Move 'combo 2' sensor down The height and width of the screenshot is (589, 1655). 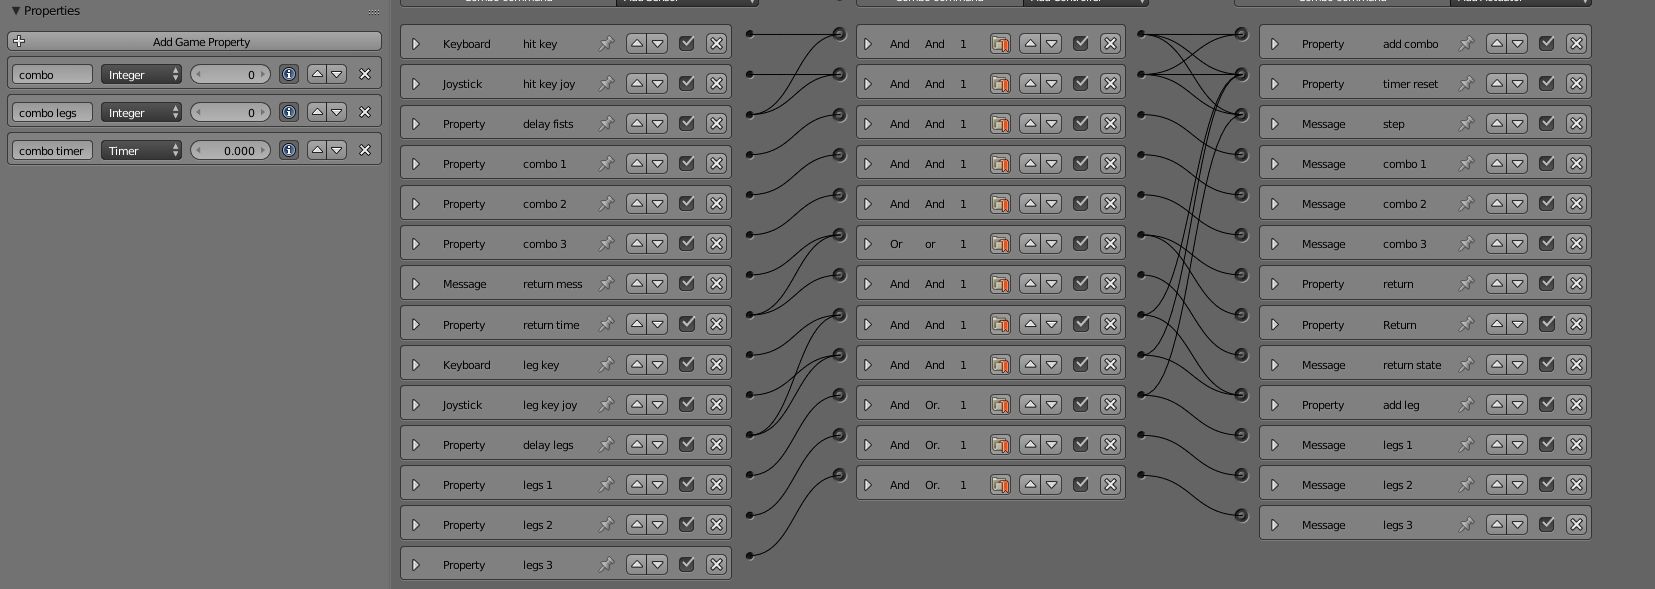click(657, 203)
